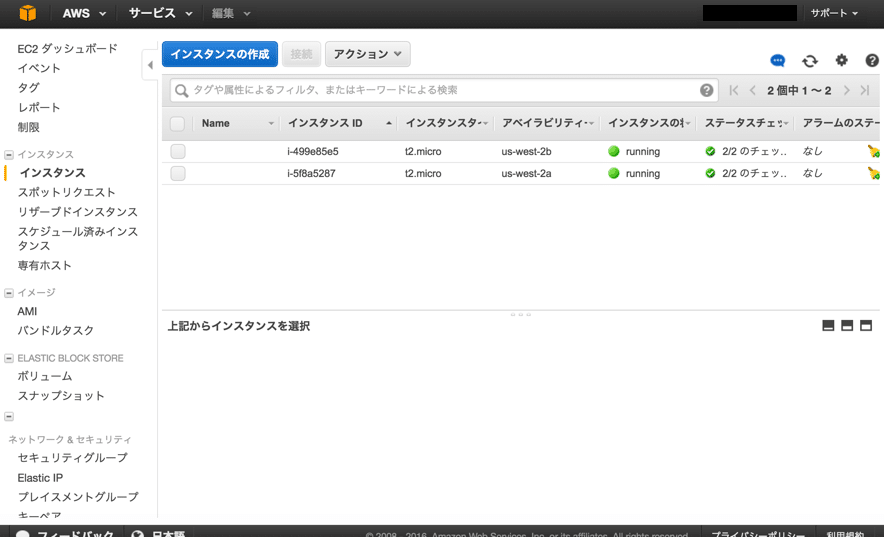Check the box for instance i-5f8a5287
Screen dimensions: 884x537
coord(178,173)
